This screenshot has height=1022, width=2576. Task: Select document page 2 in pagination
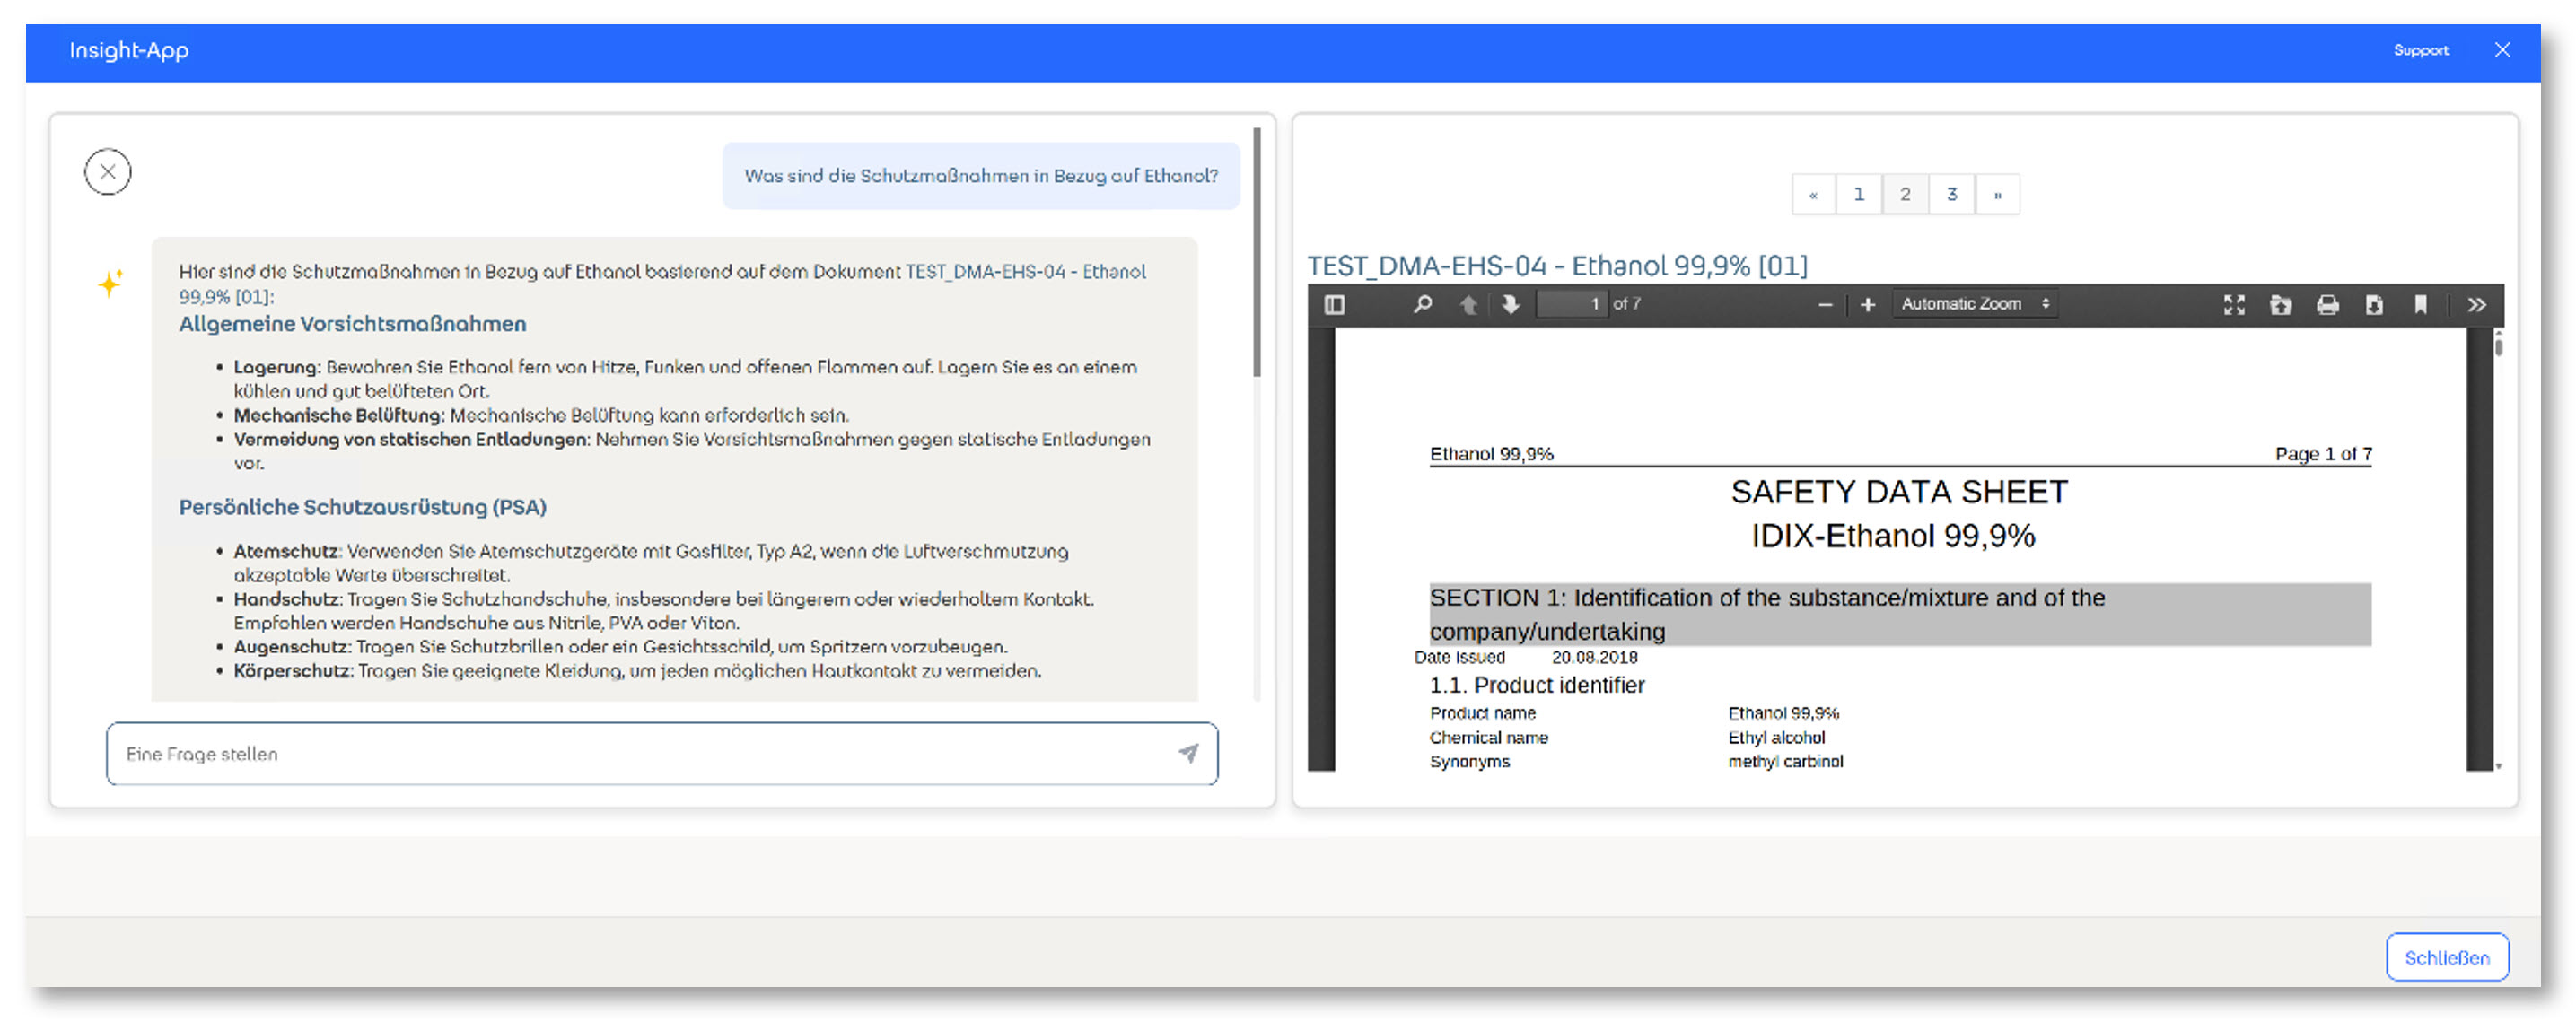click(x=1904, y=194)
